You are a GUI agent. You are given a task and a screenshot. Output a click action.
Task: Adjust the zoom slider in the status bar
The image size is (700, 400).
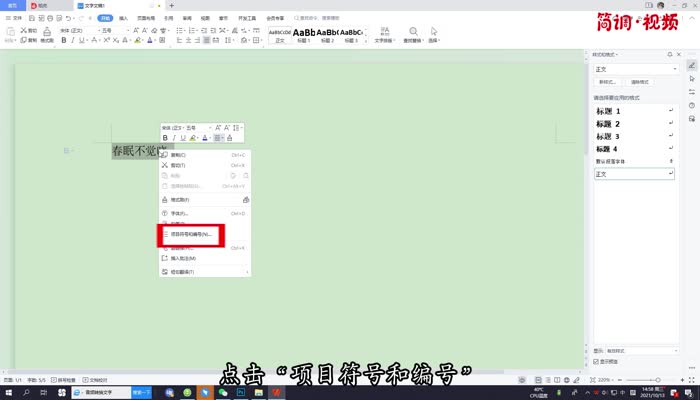click(x=655, y=381)
